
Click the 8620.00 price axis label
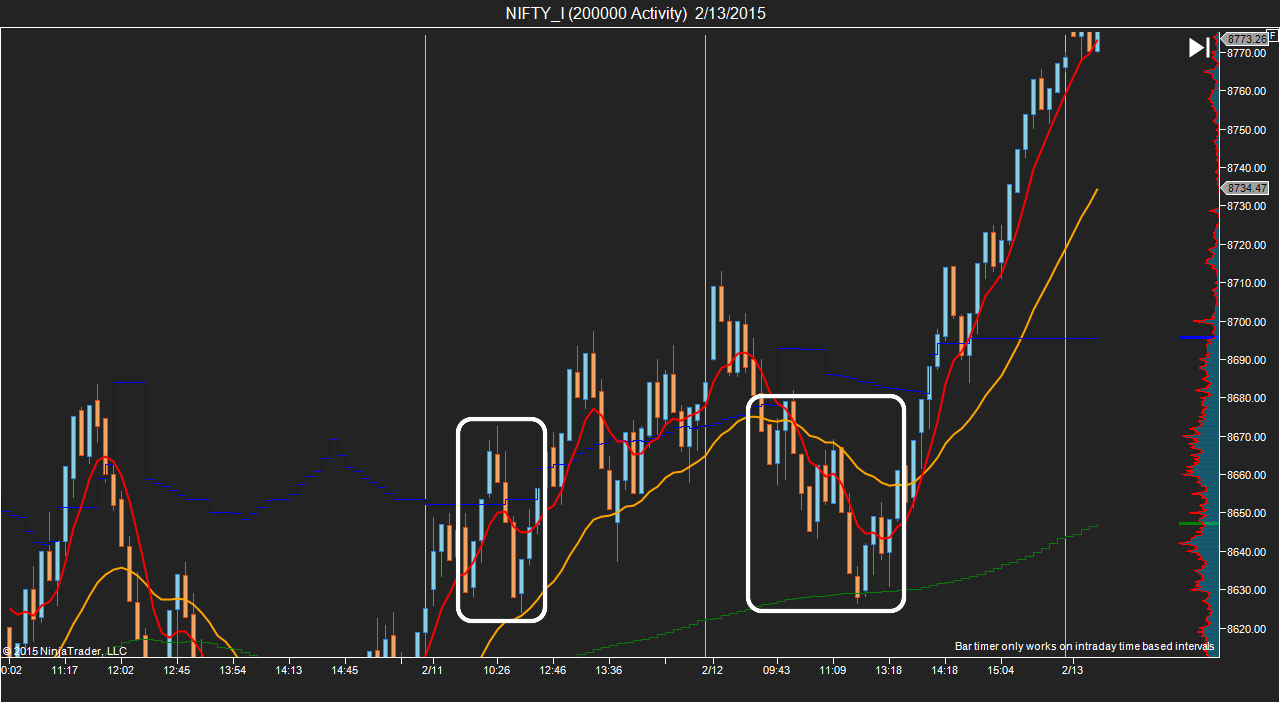pos(1246,629)
